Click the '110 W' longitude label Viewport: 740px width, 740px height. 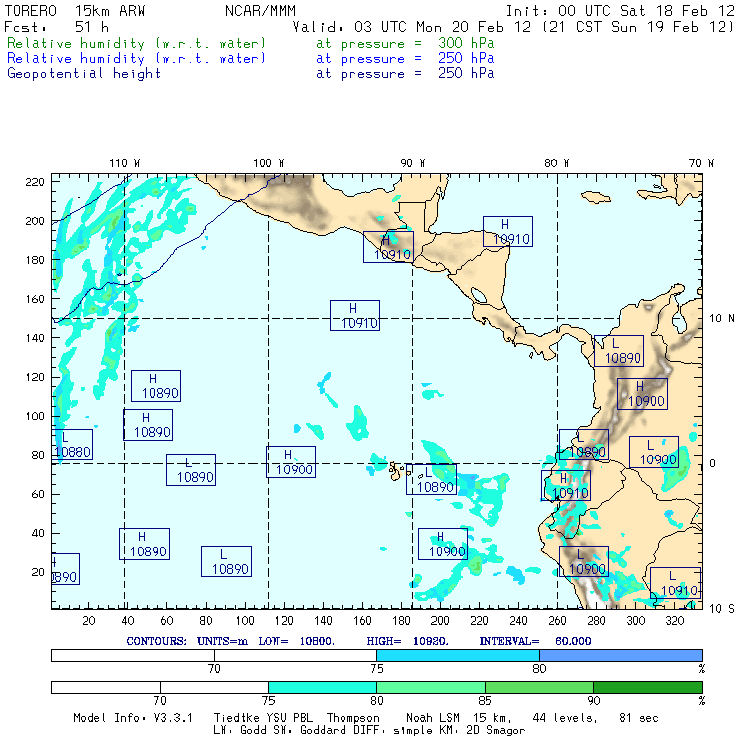click(125, 163)
